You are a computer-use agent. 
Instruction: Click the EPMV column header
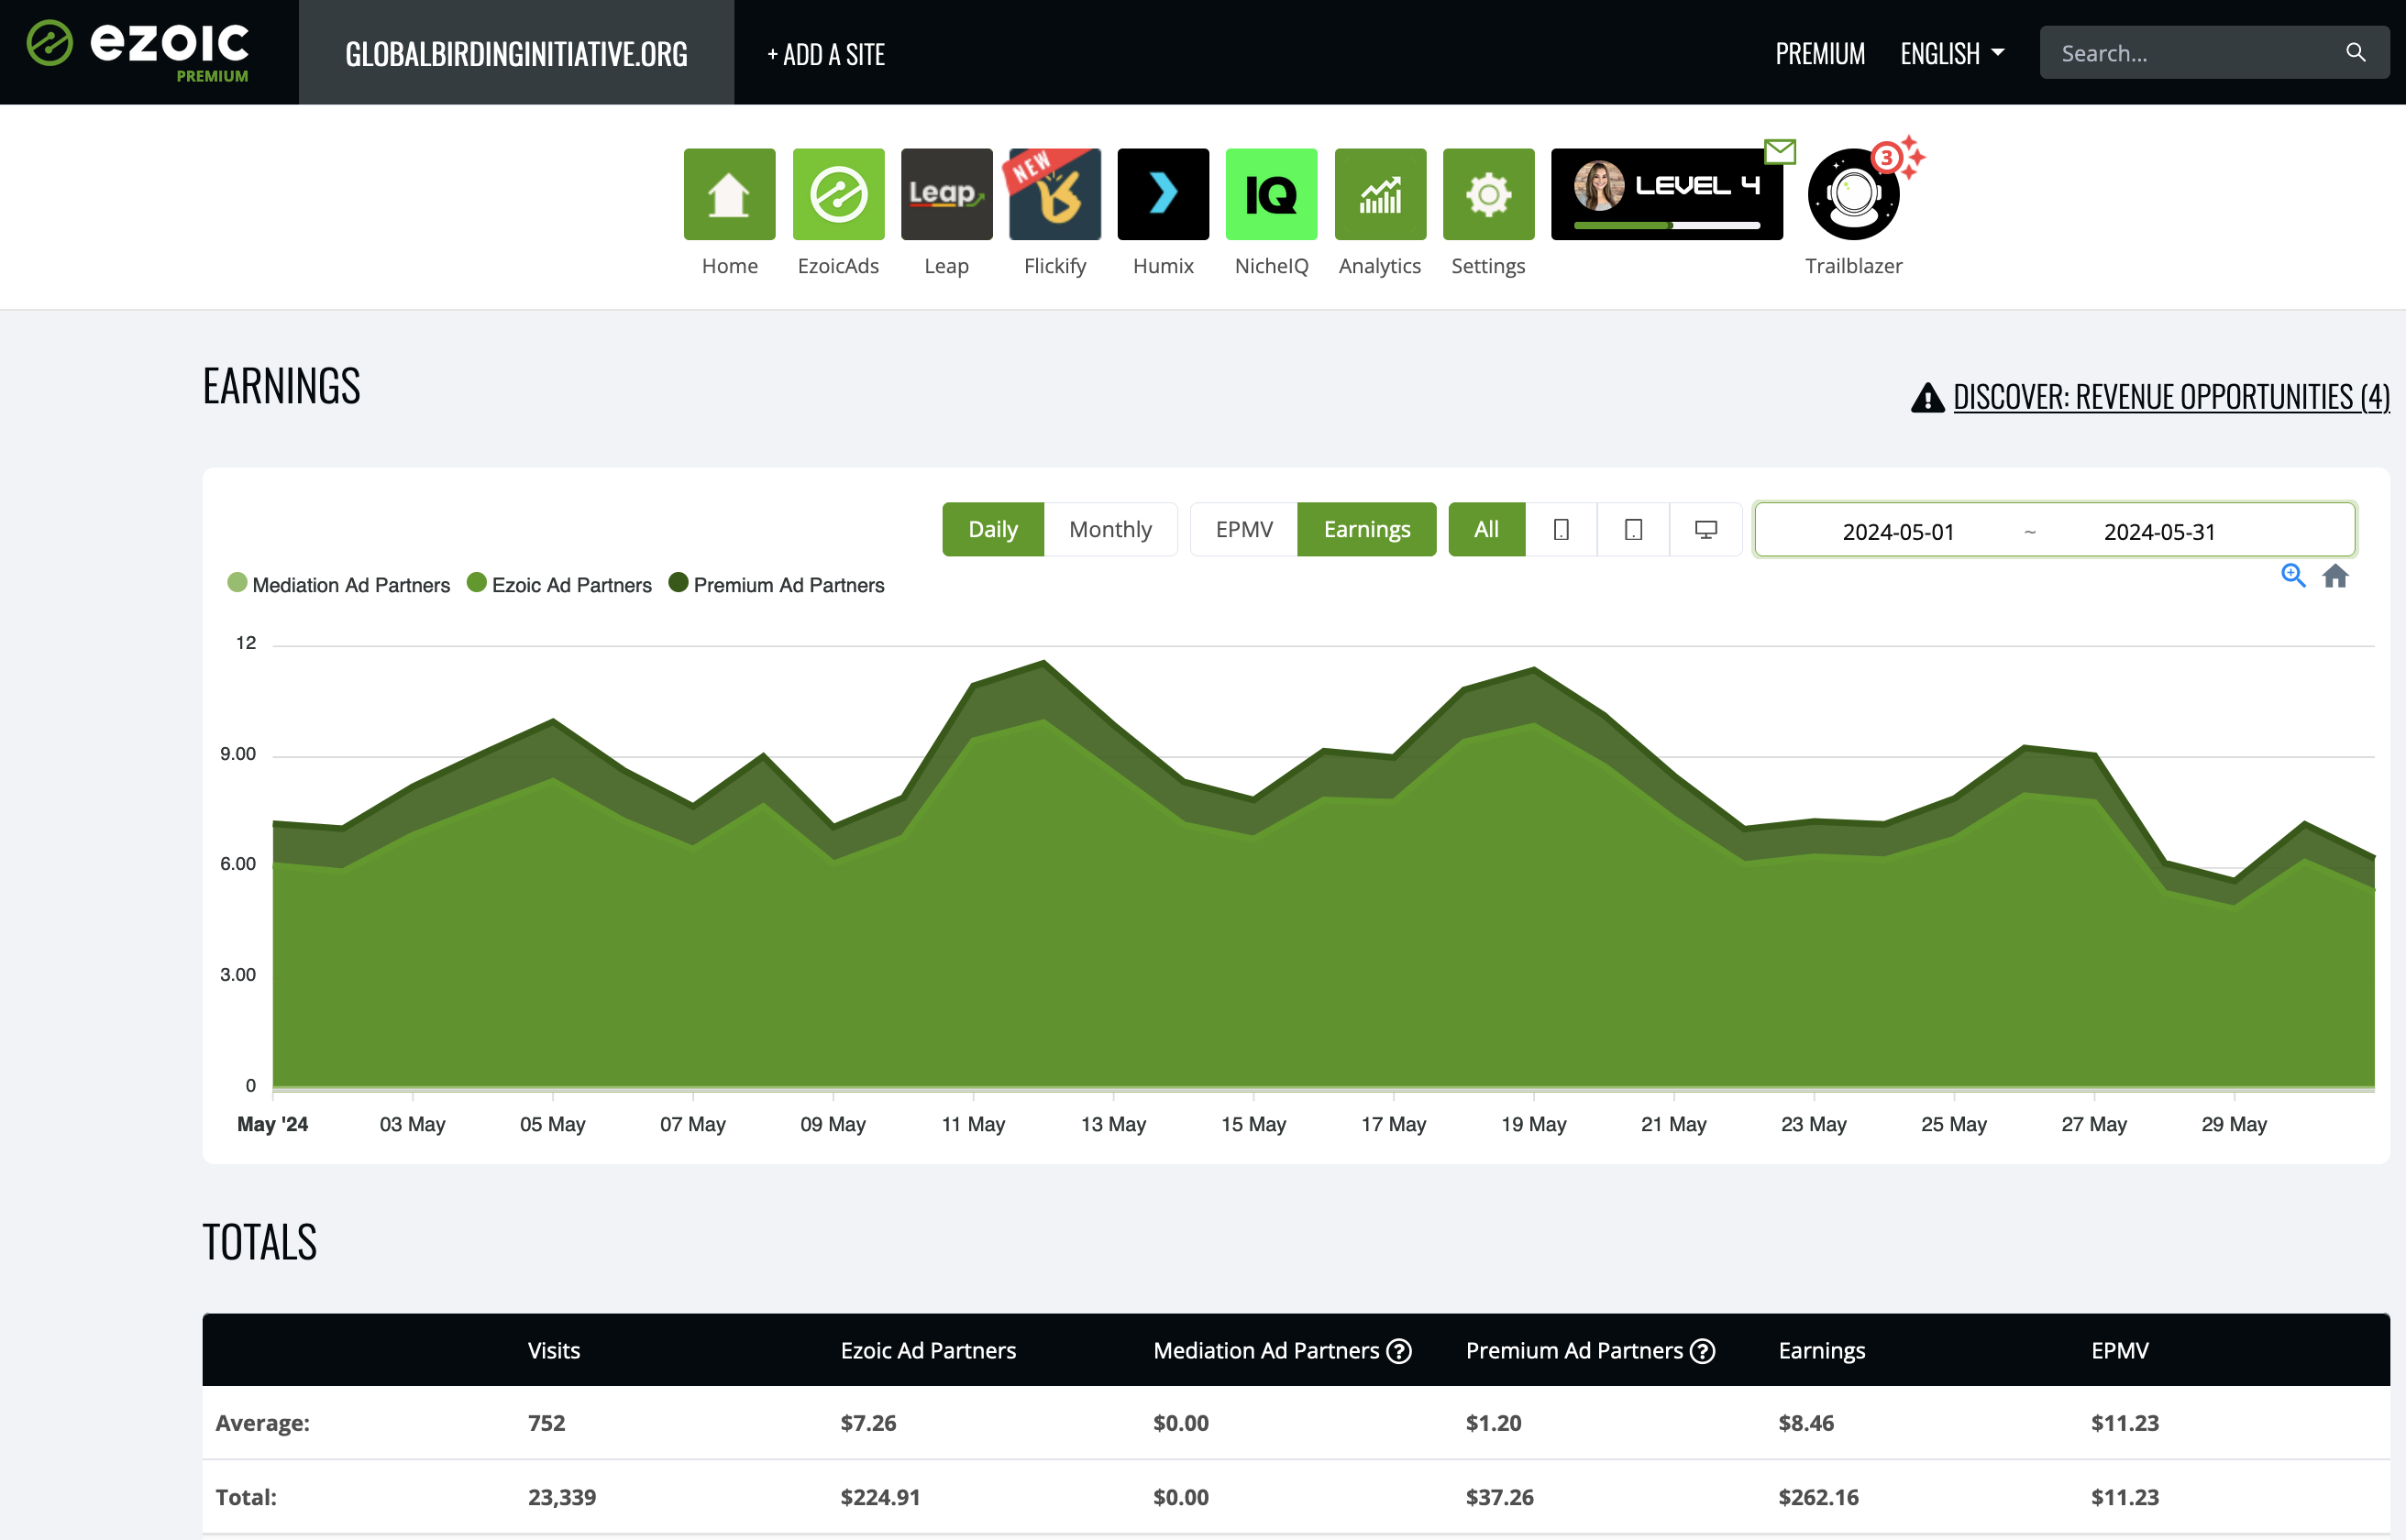(2119, 1351)
